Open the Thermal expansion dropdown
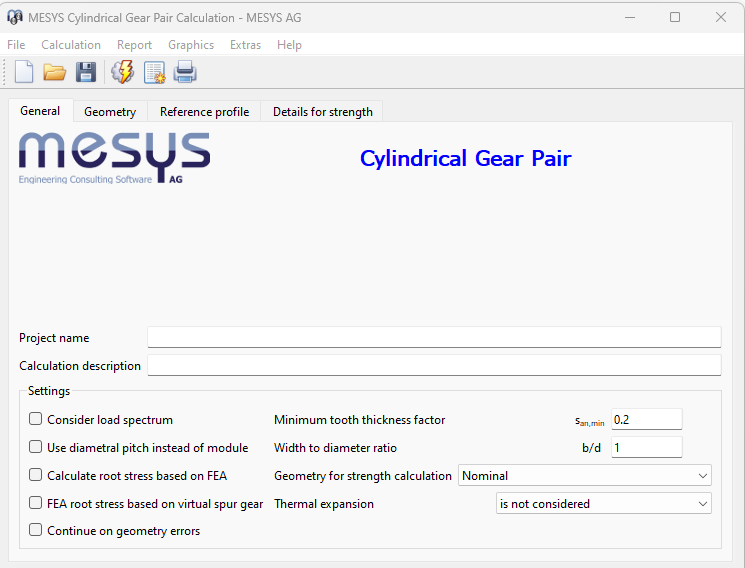745x568 pixels. coord(603,504)
